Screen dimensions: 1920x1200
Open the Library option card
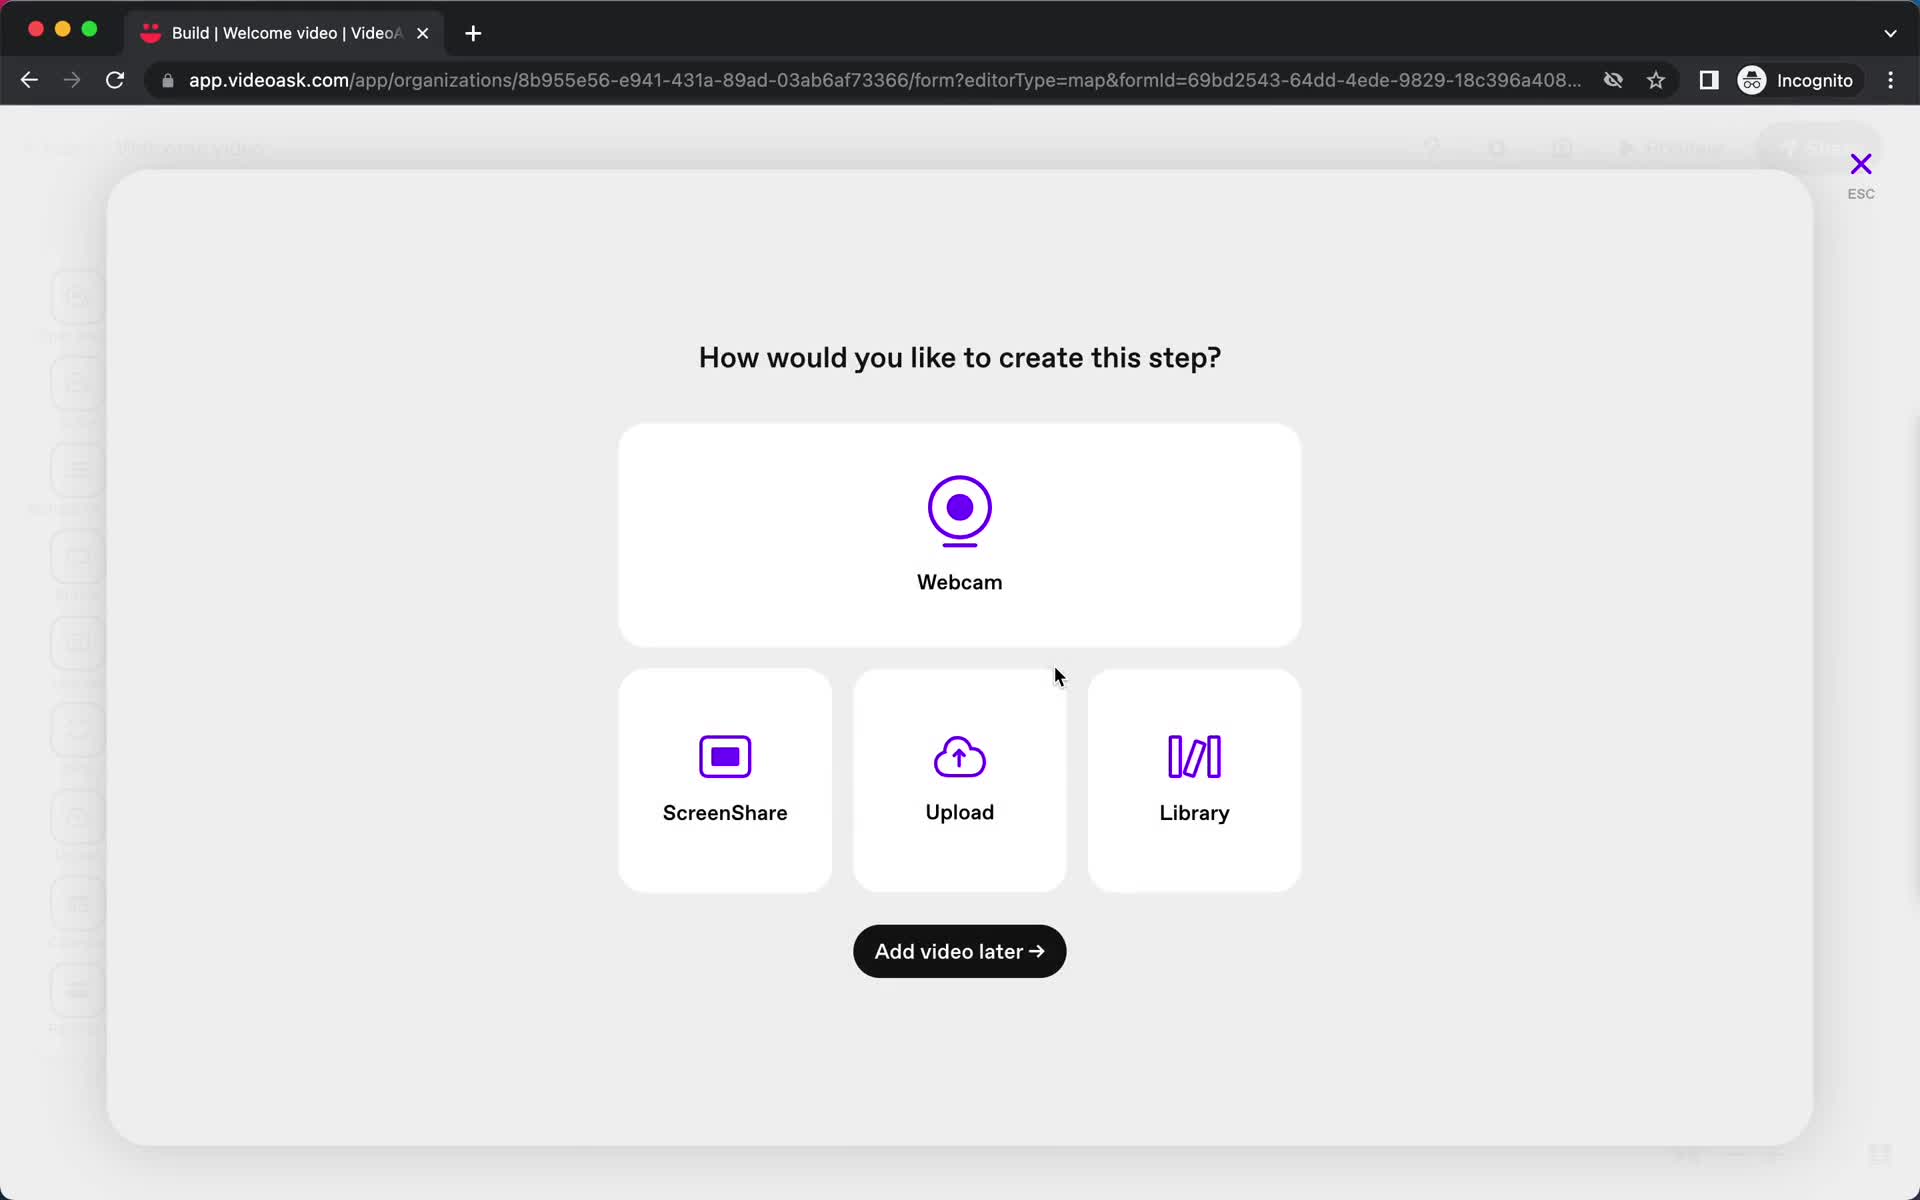click(x=1194, y=780)
